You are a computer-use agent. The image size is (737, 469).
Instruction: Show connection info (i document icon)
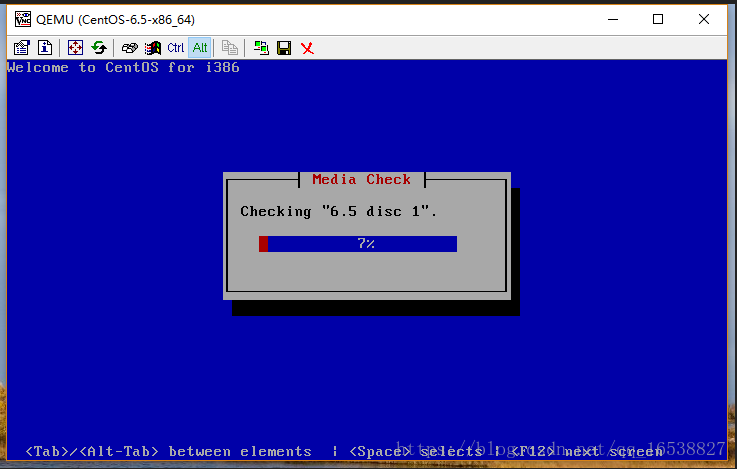click(45, 47)
